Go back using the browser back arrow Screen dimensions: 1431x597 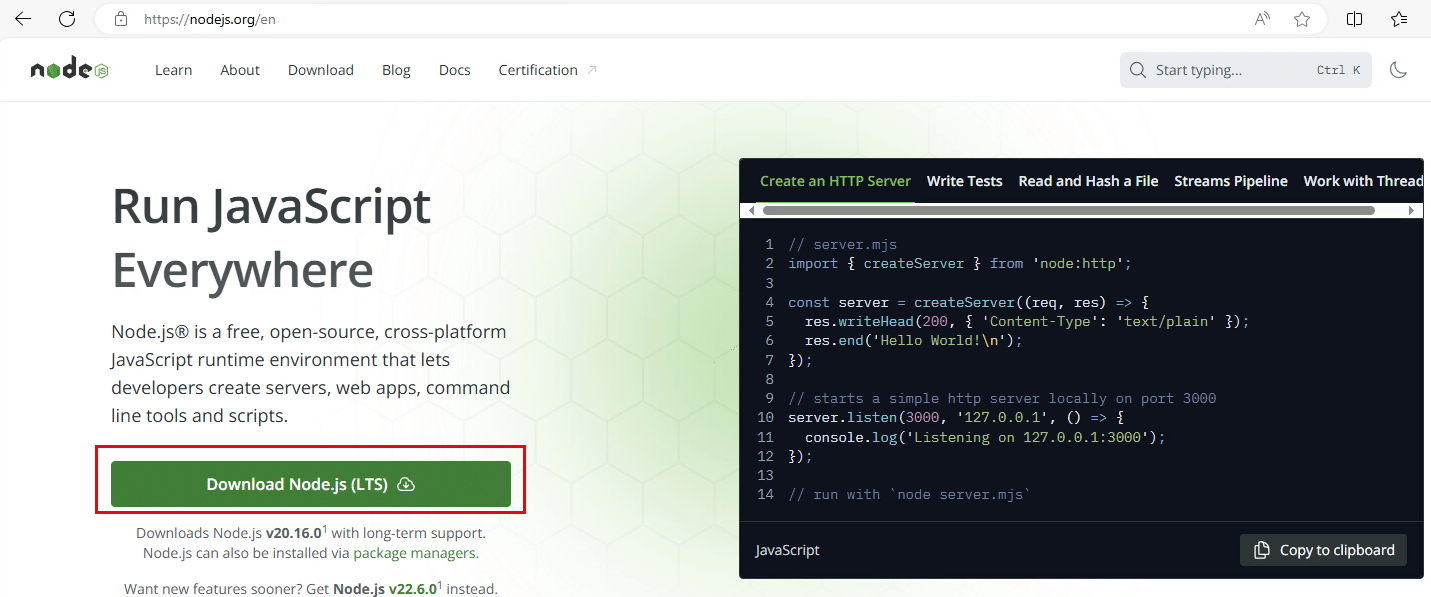22,18
